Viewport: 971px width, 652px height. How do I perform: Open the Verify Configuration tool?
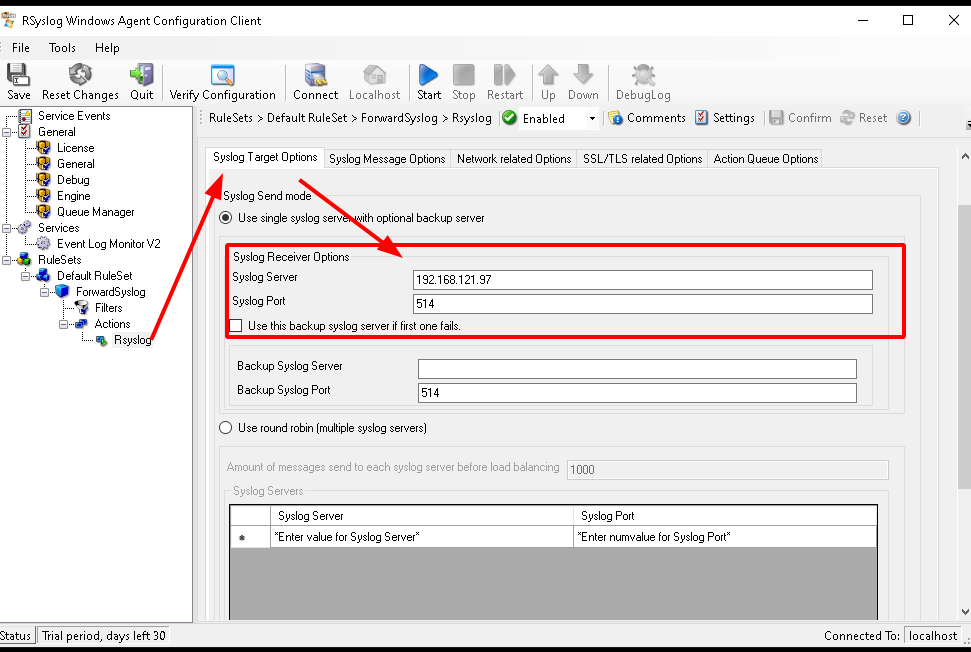coord(222,80)
